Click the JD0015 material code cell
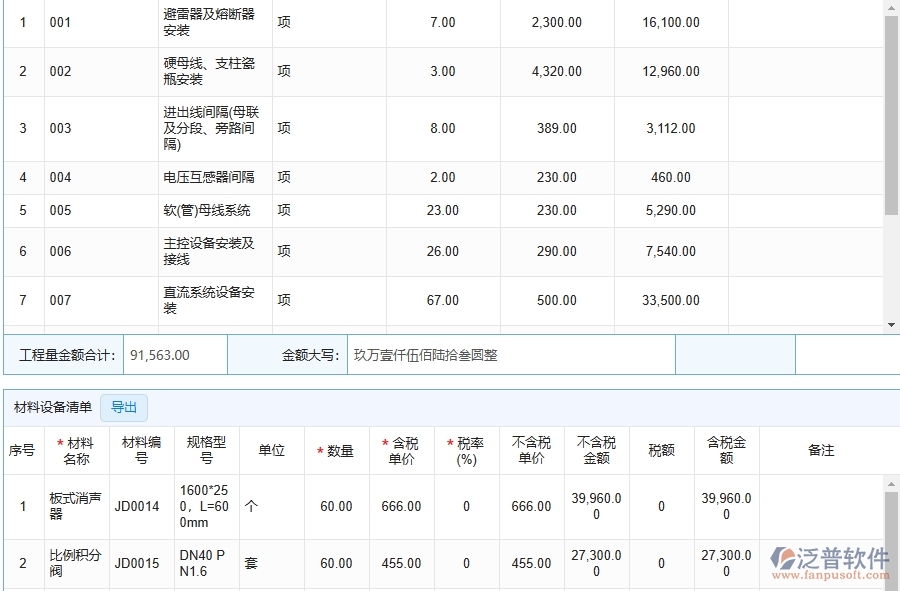 click(x=137, y=564)
